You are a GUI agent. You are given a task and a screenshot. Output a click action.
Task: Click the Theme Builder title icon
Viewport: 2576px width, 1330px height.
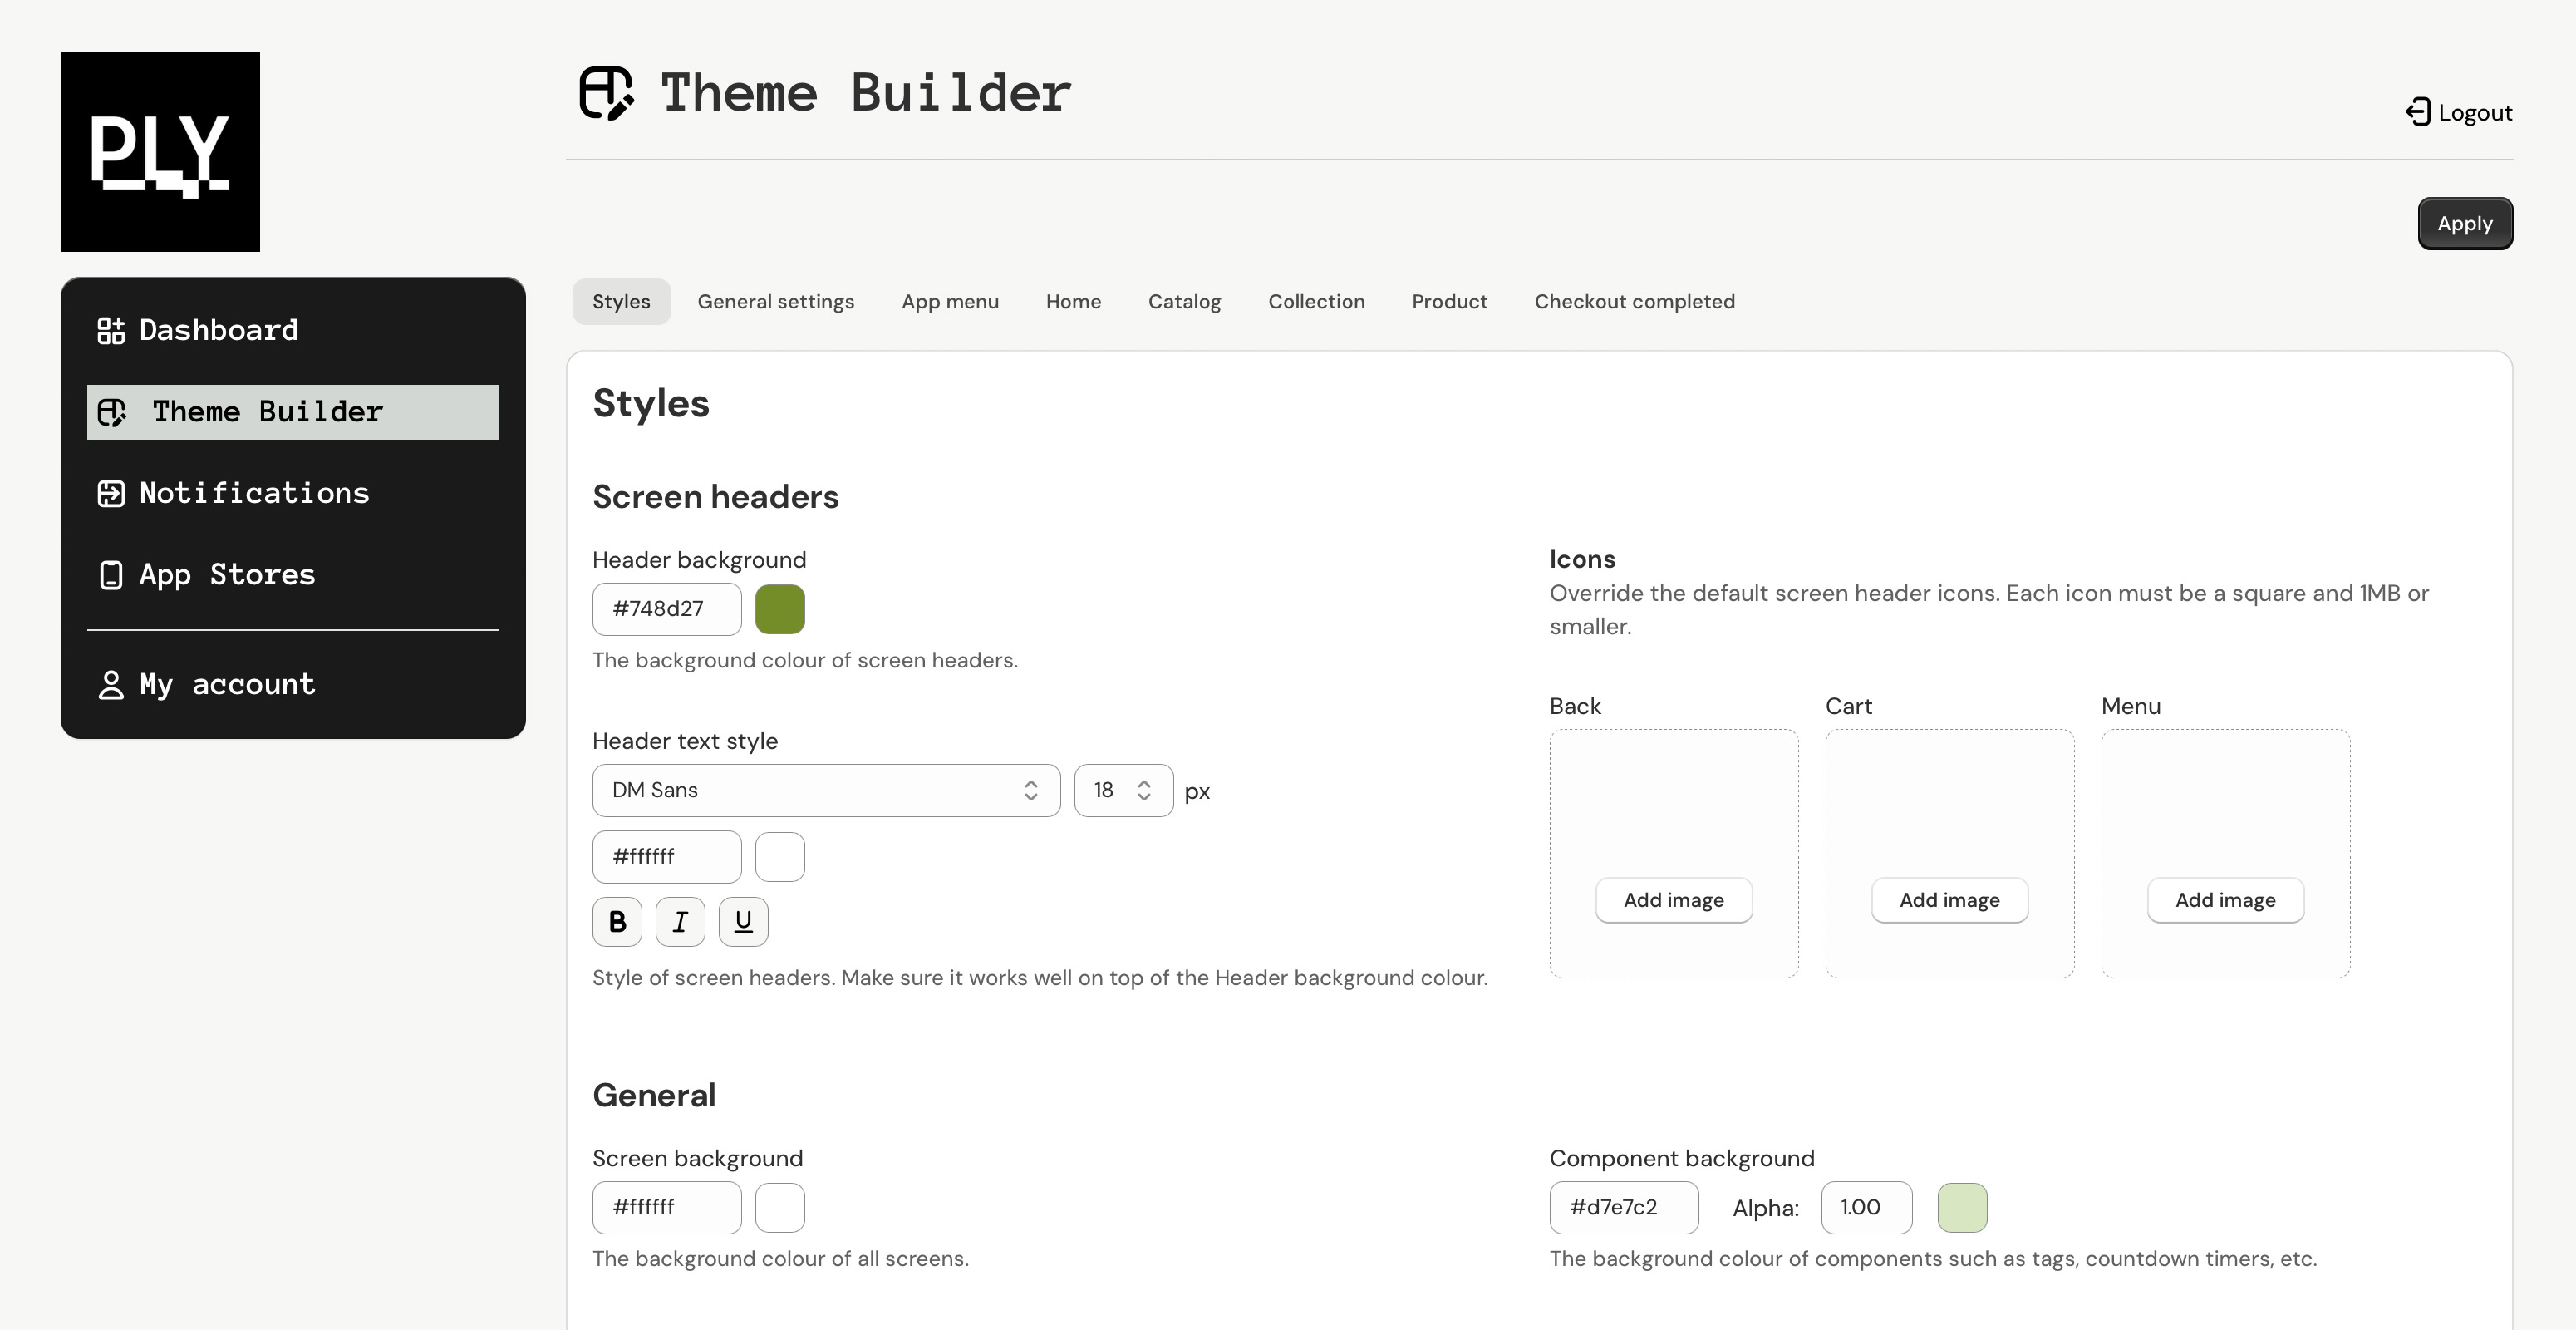click(606, 93)
